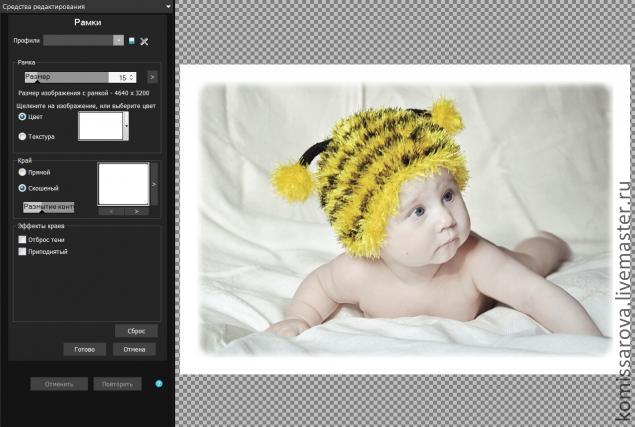
Task: Select the Текстура radio option
Action: (x=22, y=137)
